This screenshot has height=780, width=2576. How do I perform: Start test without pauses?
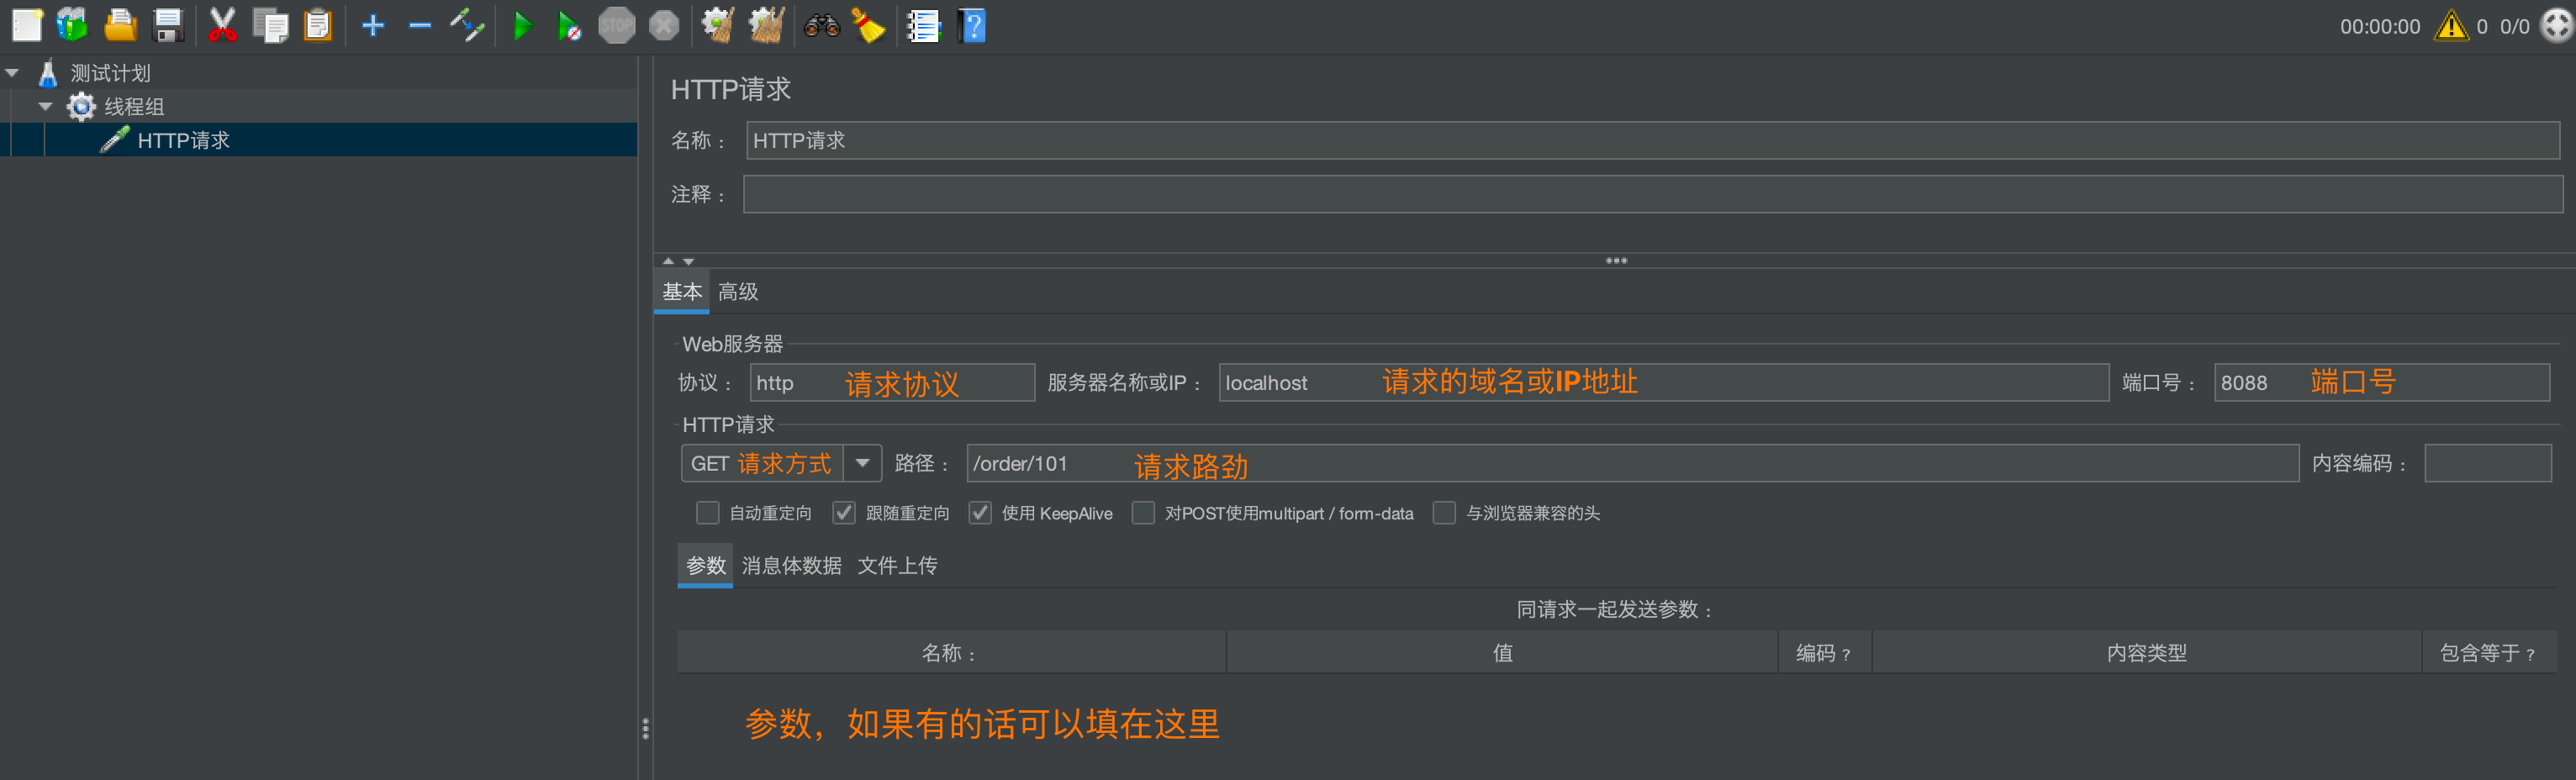569,25
